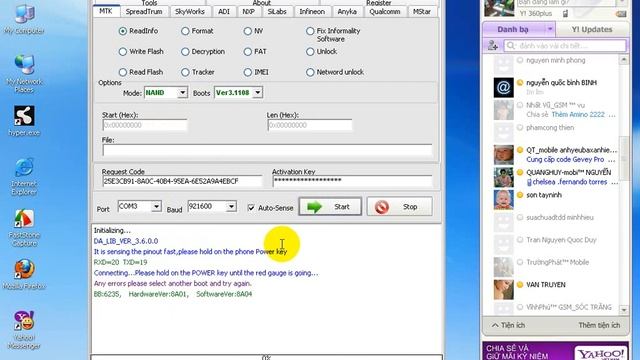
Task: Select Decryption radio option
Action: 185,52
